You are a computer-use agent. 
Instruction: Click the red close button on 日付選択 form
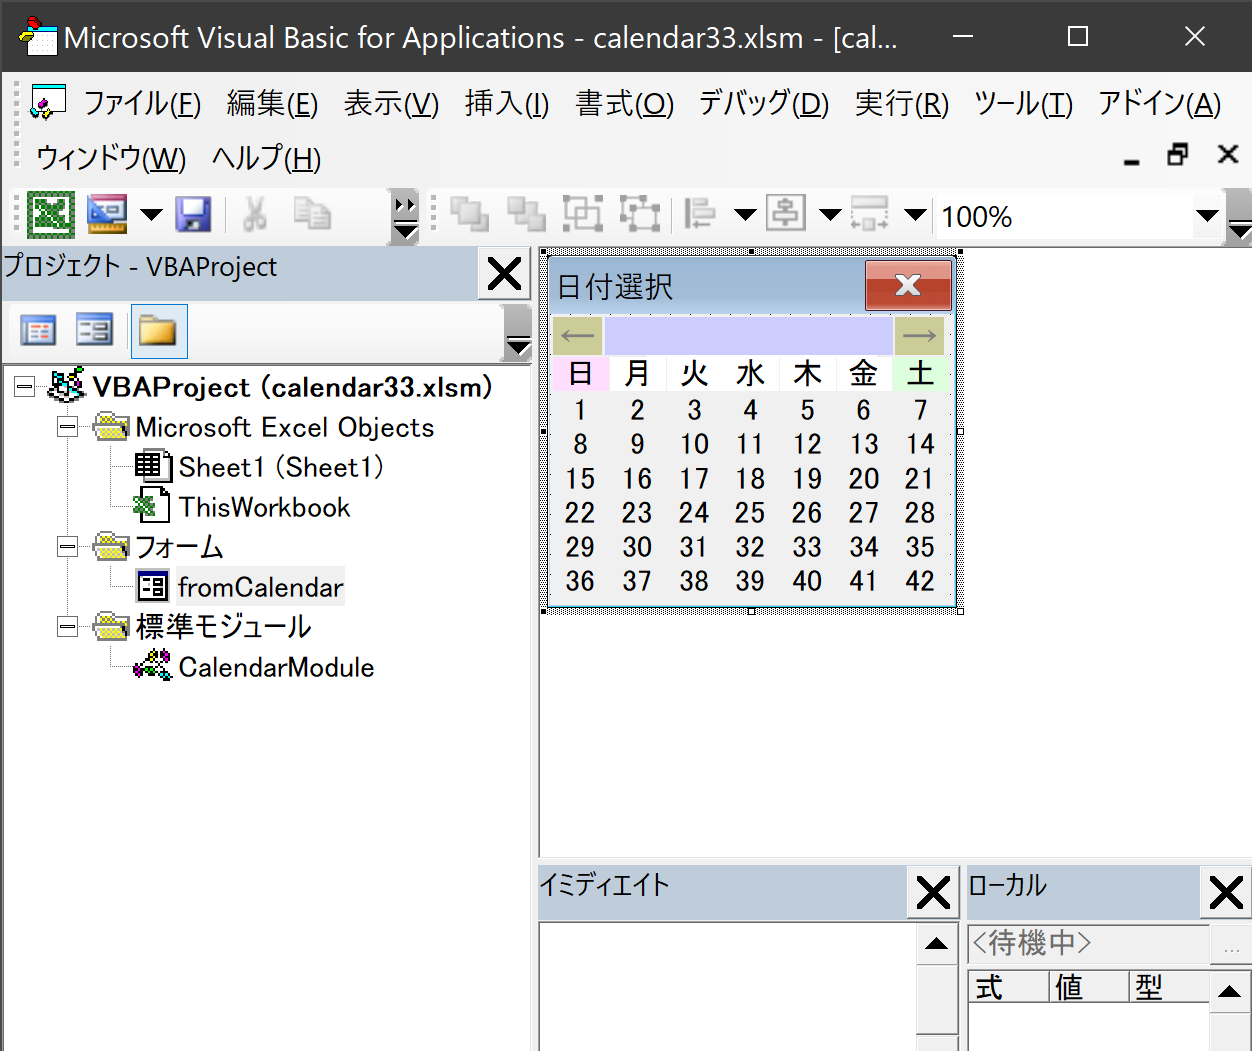pyautogui.click(x=908, y=285)
